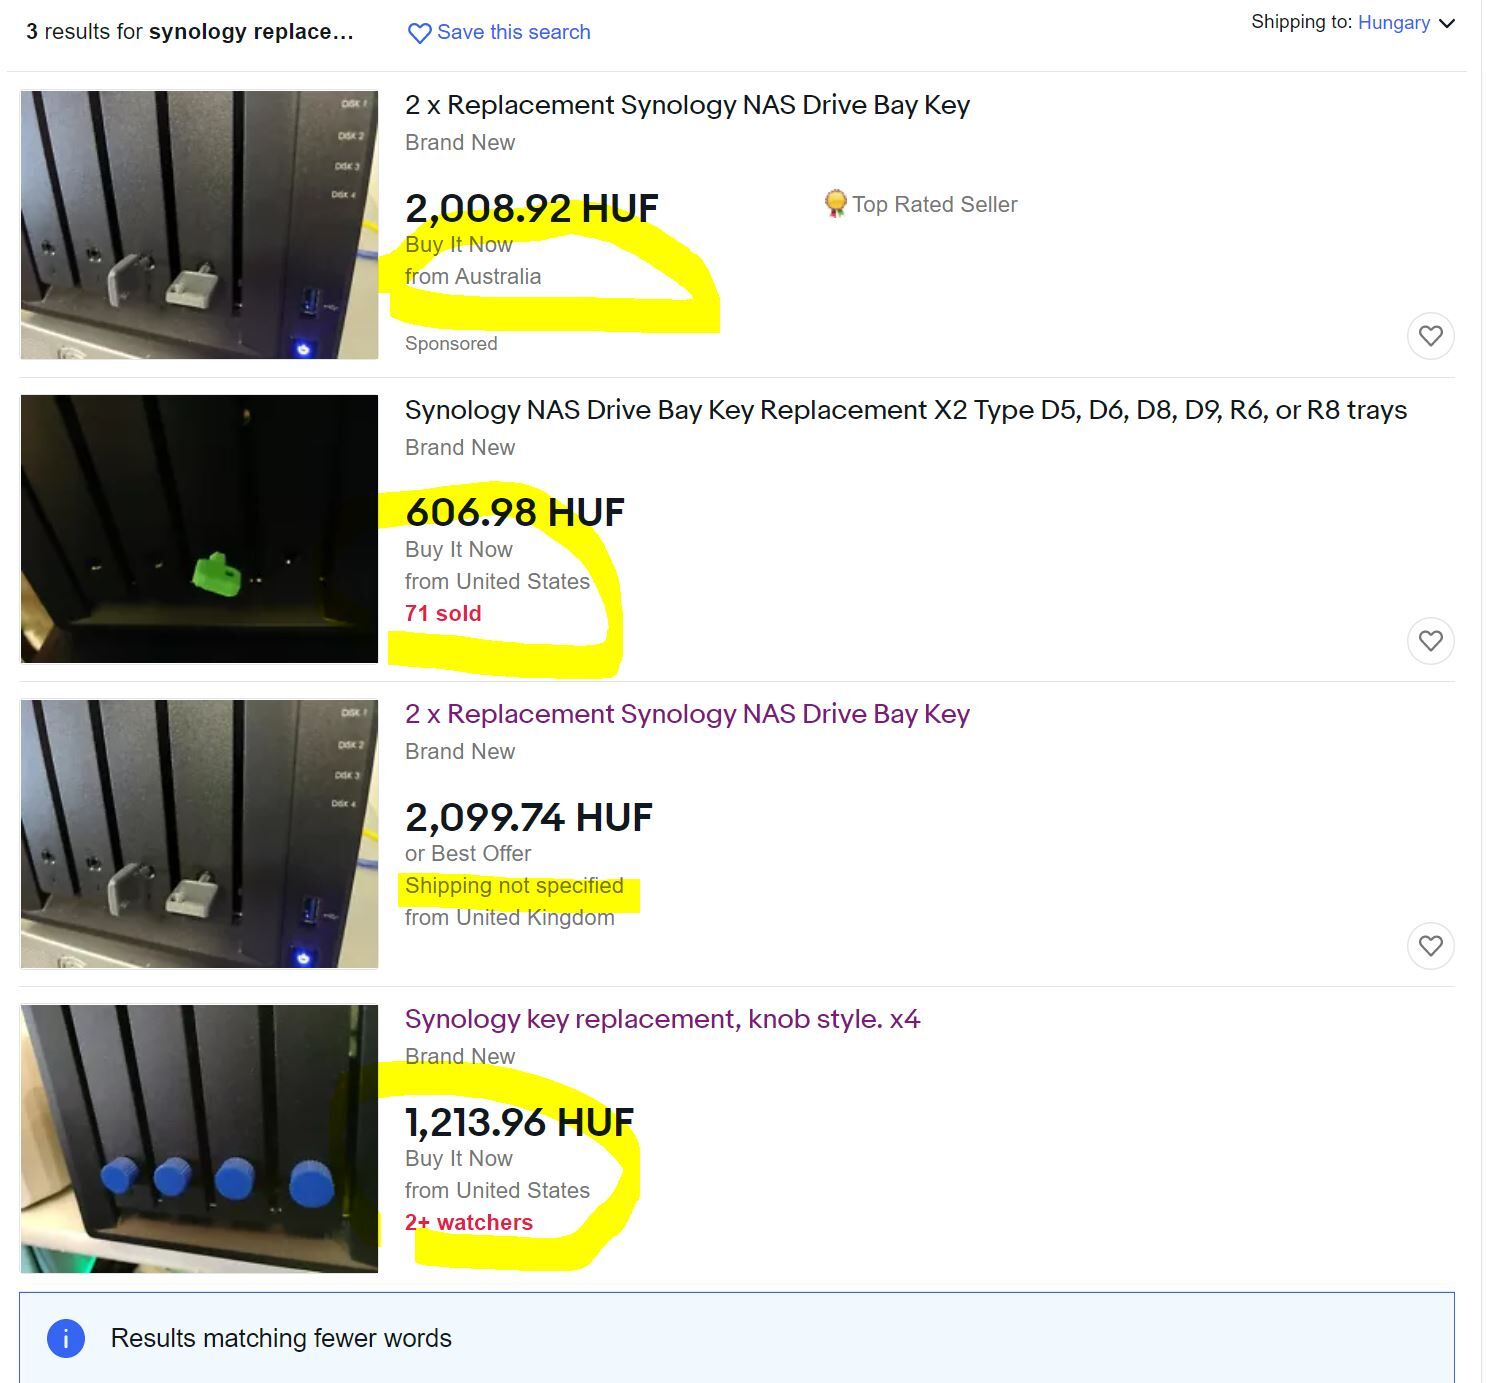Open the visited purple 2 x Replacement Synology listing title
Viewport: 1486px width, 1383px height.
pyautogui.click(x=687, y=714)
